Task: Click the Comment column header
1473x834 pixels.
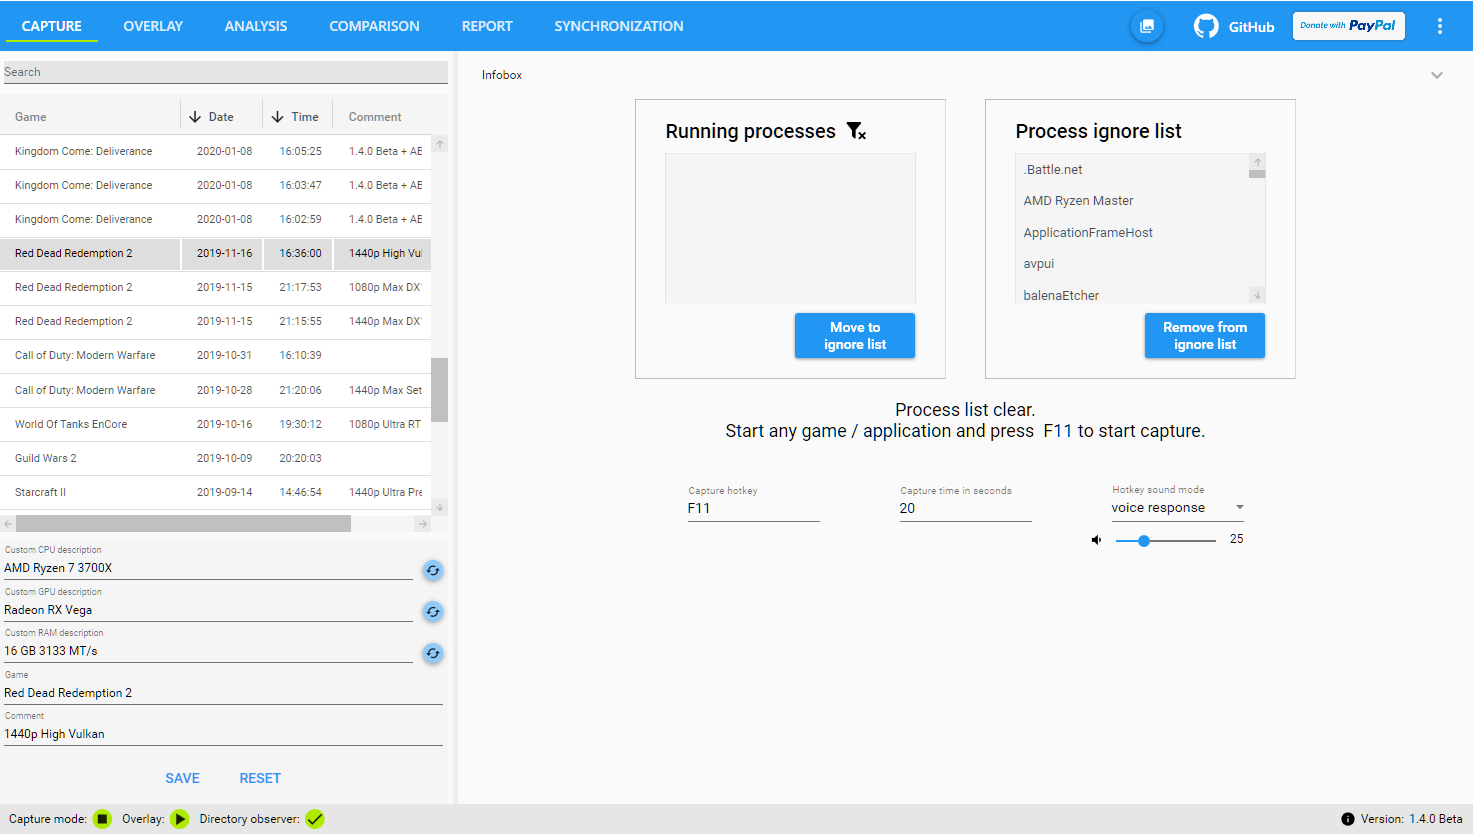Action: pos(383,117)
